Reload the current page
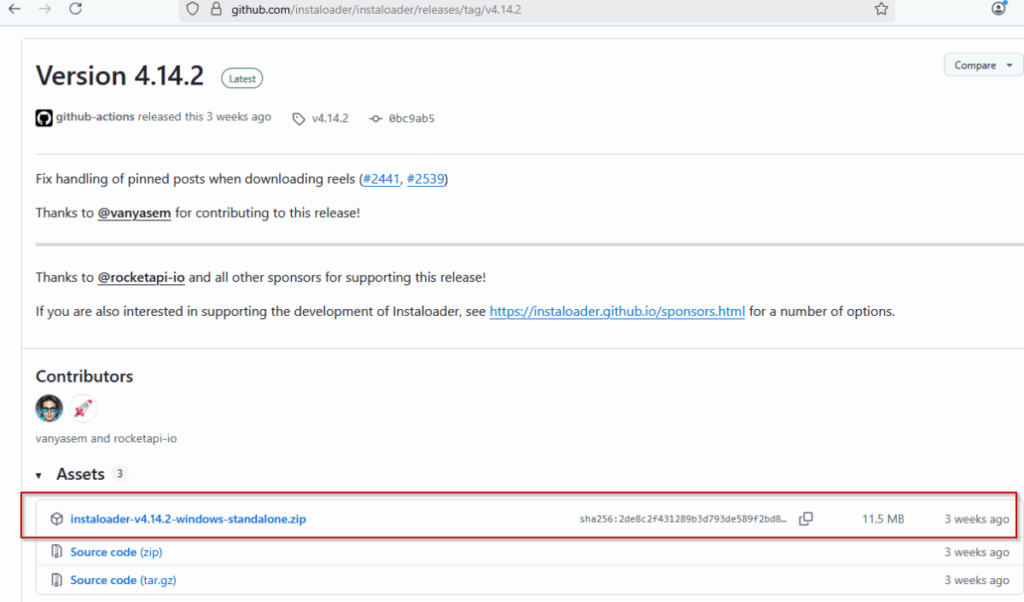Image resolution: width=1024 pixels, height=602 pixels. pyautogui.click(x=76, y=9)
